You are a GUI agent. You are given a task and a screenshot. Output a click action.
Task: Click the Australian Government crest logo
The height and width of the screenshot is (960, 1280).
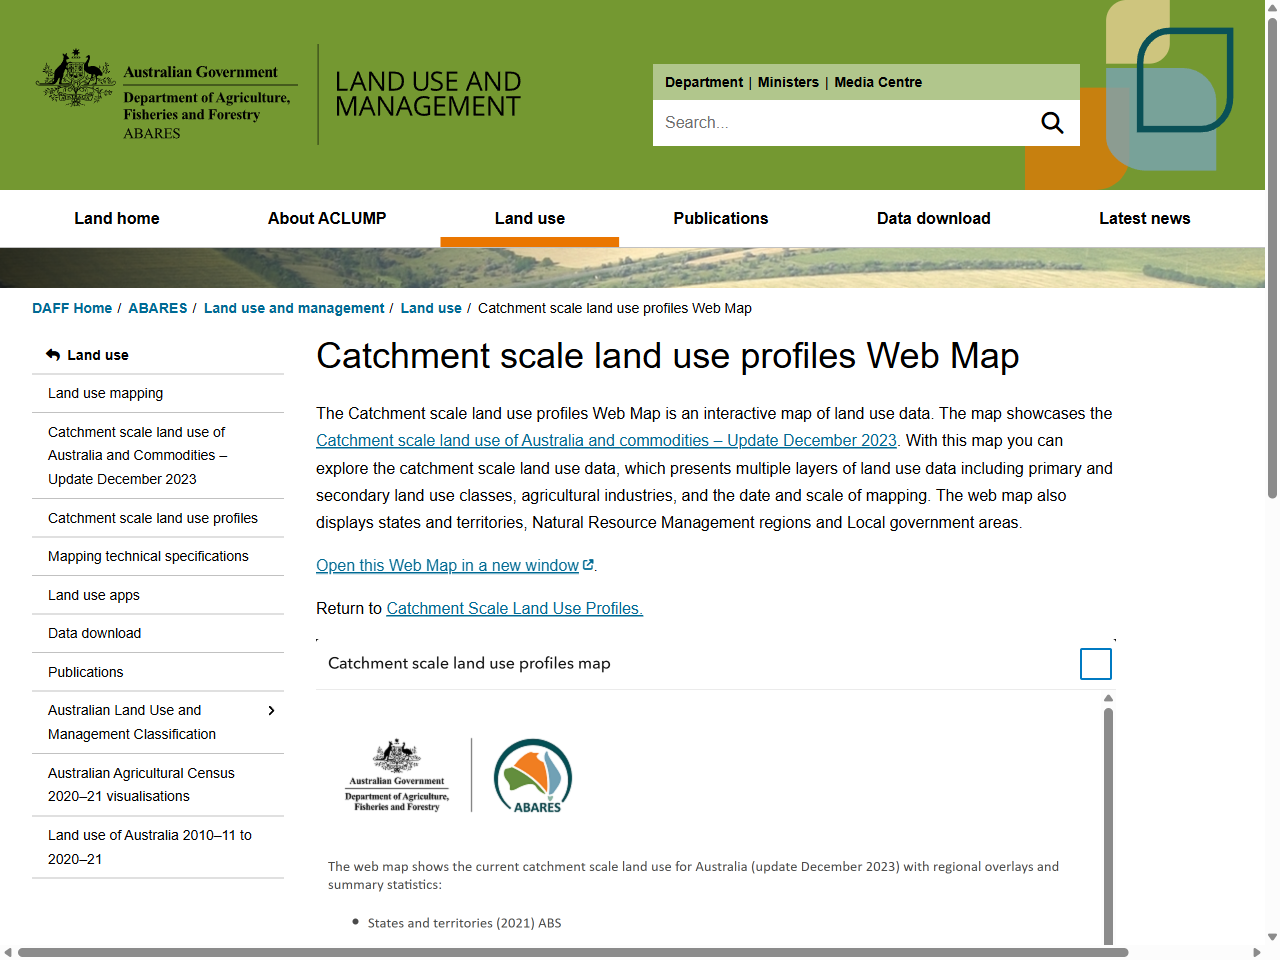(76, 77)
